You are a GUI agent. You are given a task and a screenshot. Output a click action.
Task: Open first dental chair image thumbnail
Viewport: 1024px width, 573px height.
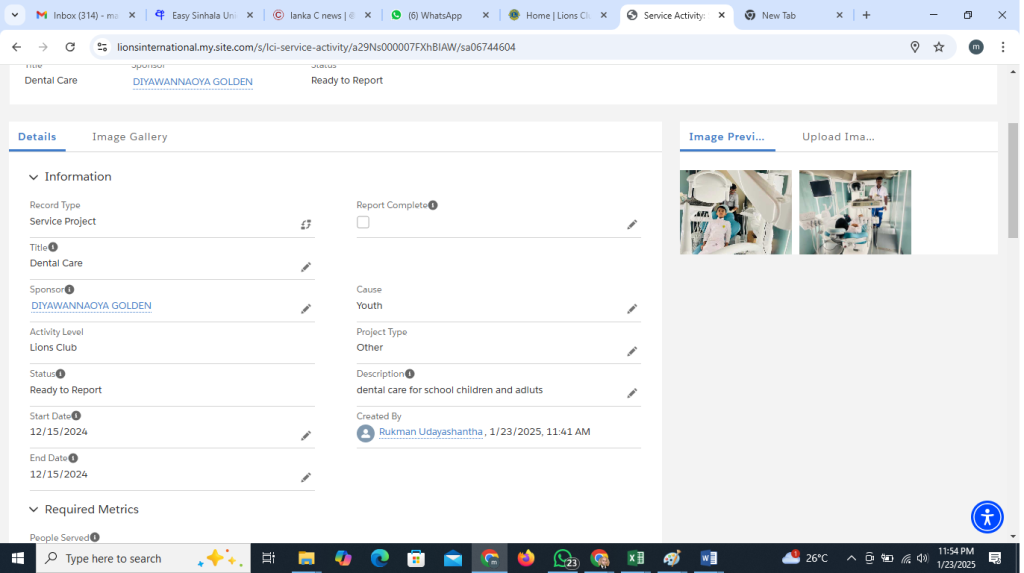[735, 212]
